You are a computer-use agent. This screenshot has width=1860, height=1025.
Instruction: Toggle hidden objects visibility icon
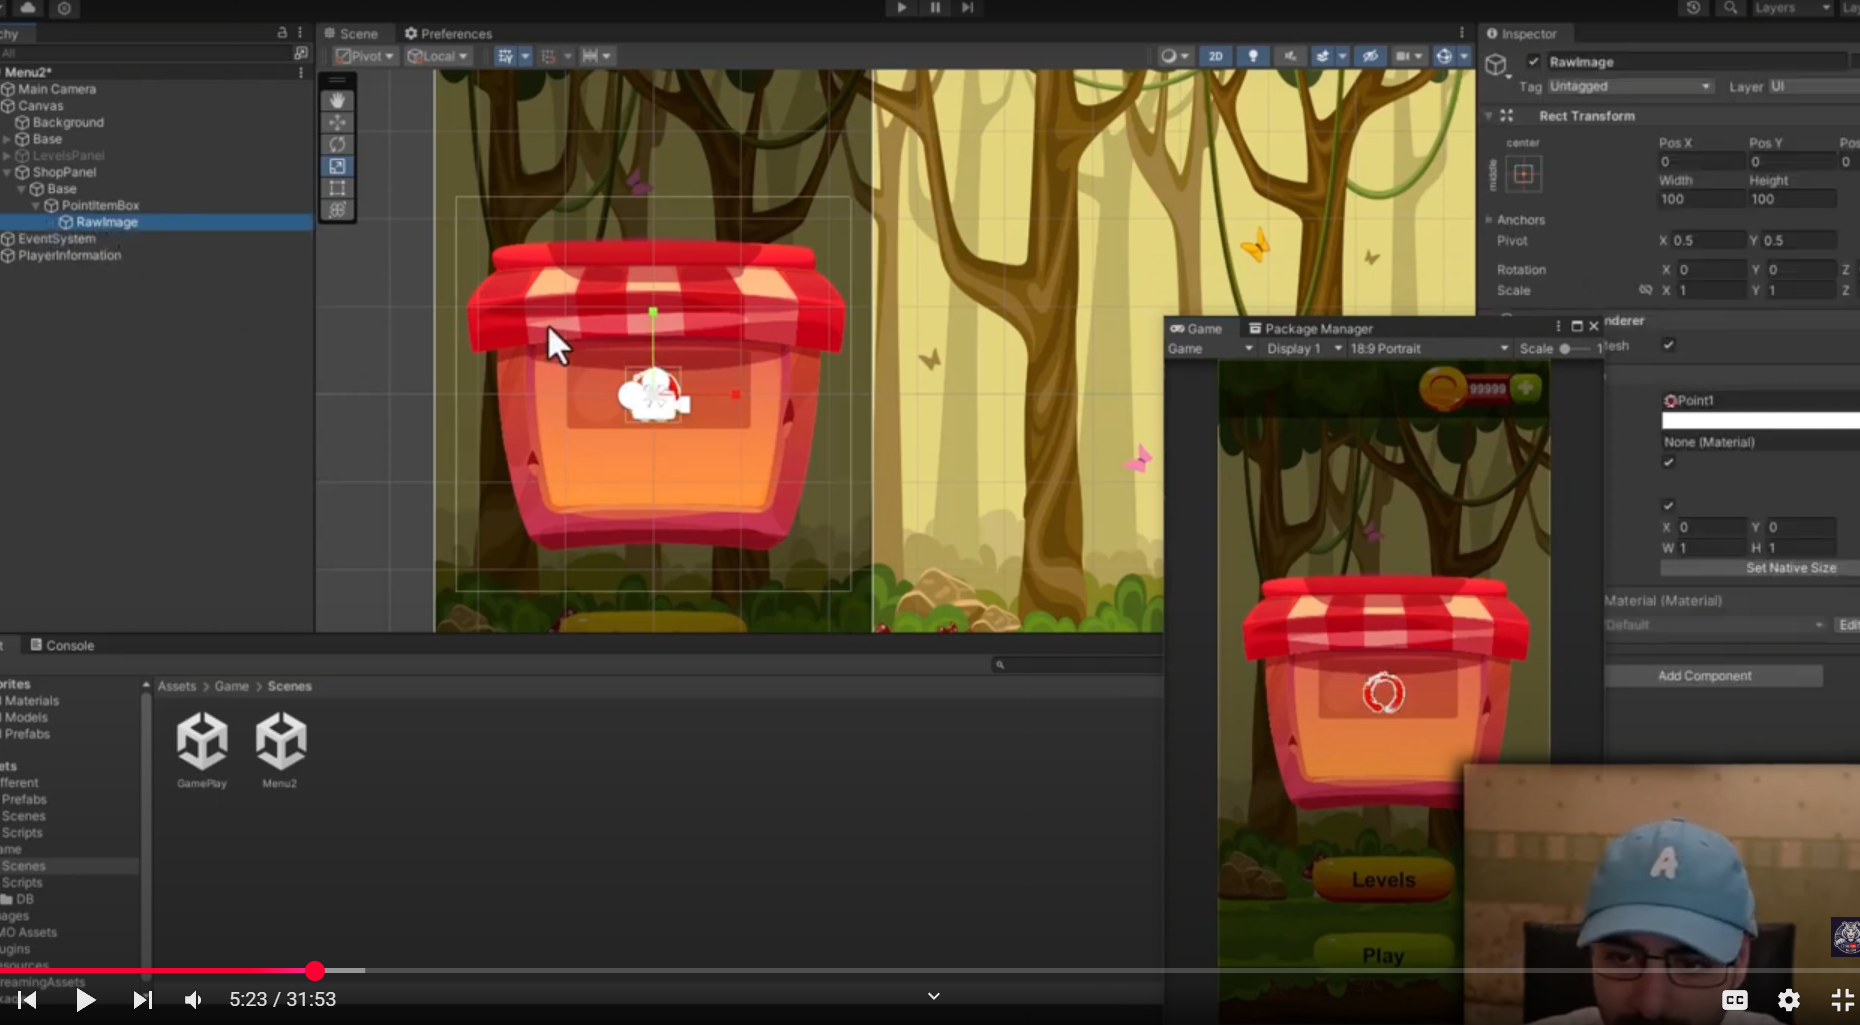(1370, 56)
